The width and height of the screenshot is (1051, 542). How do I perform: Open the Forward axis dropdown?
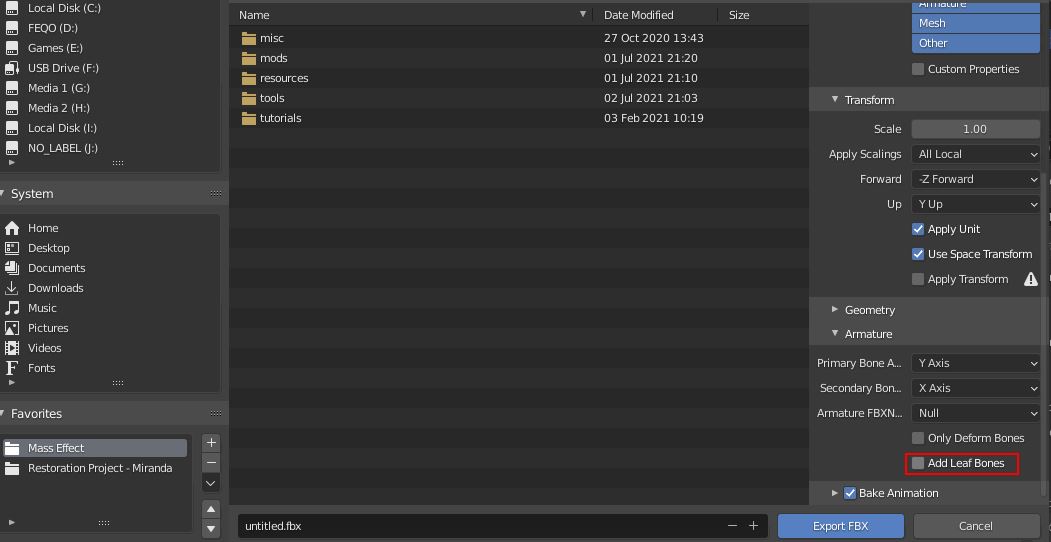point(976,179)
